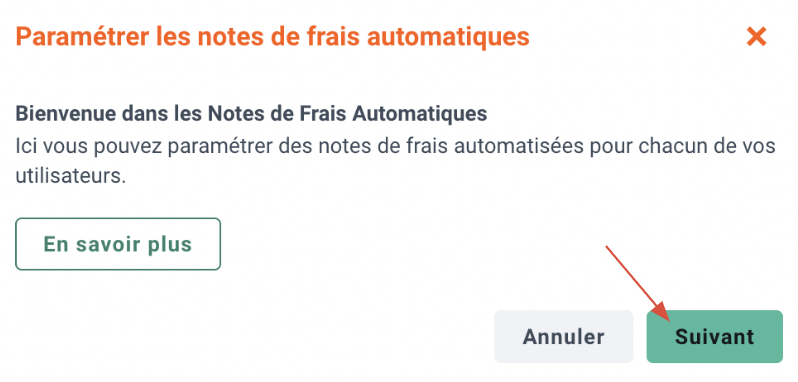Click the green Suivant button
Viewport: 798px width, 382px height.
coord(715,337)
